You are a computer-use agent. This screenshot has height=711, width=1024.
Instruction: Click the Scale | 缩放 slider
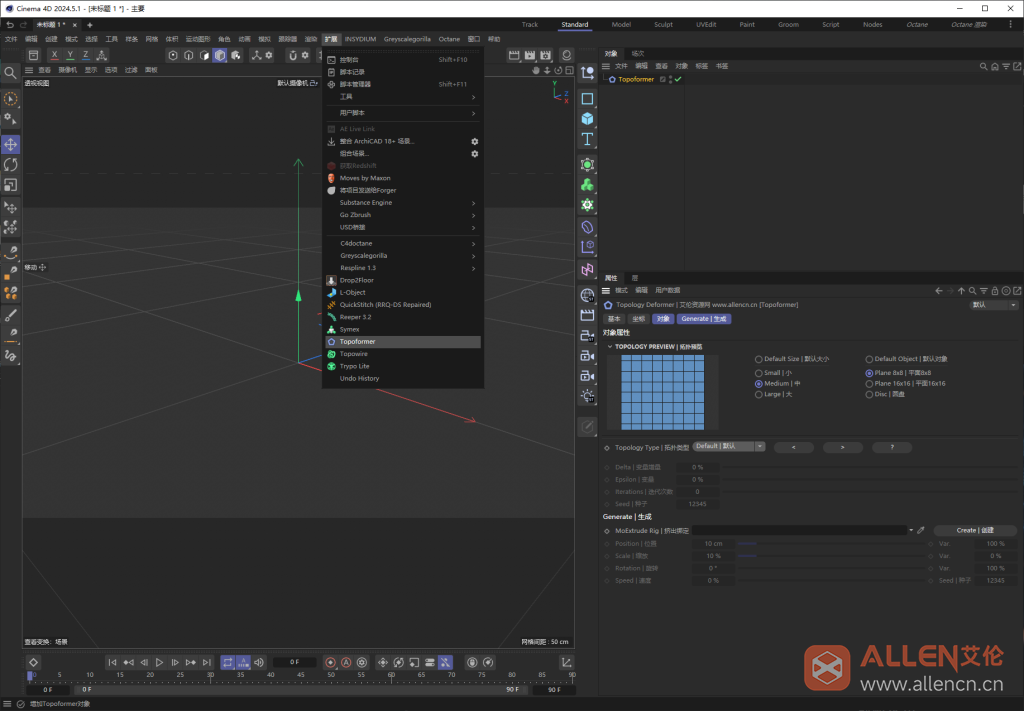(x=831, y=556)
